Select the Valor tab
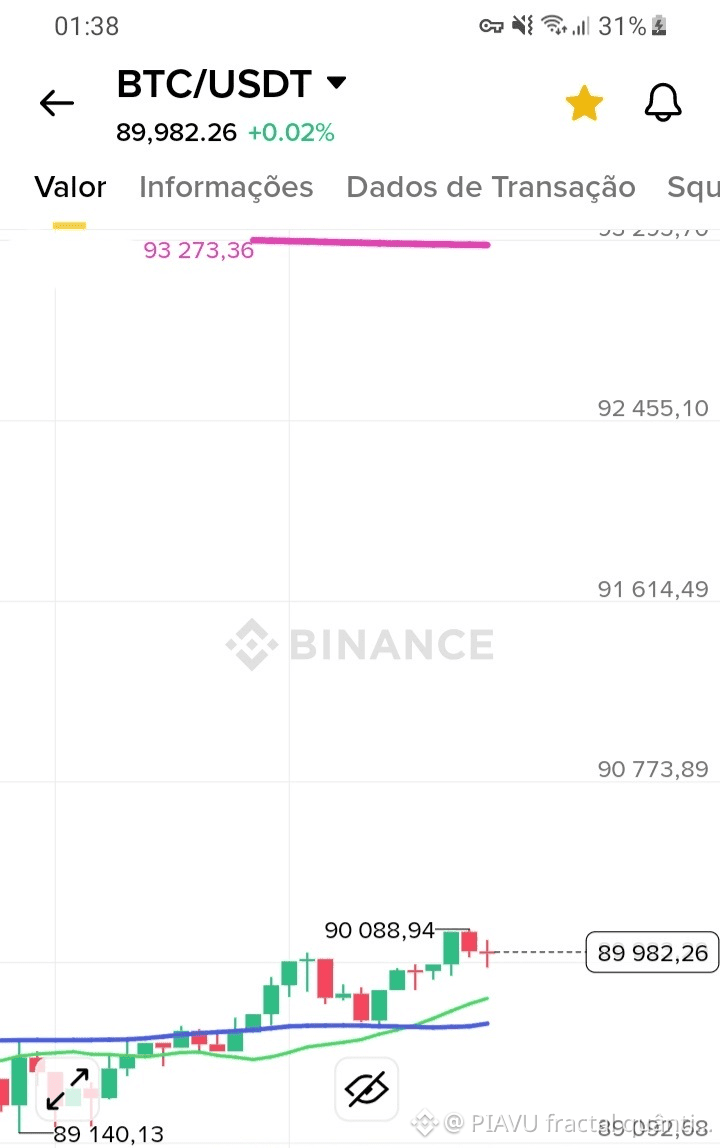Viewport: 720px width, 1148px height. pos(70,187)
